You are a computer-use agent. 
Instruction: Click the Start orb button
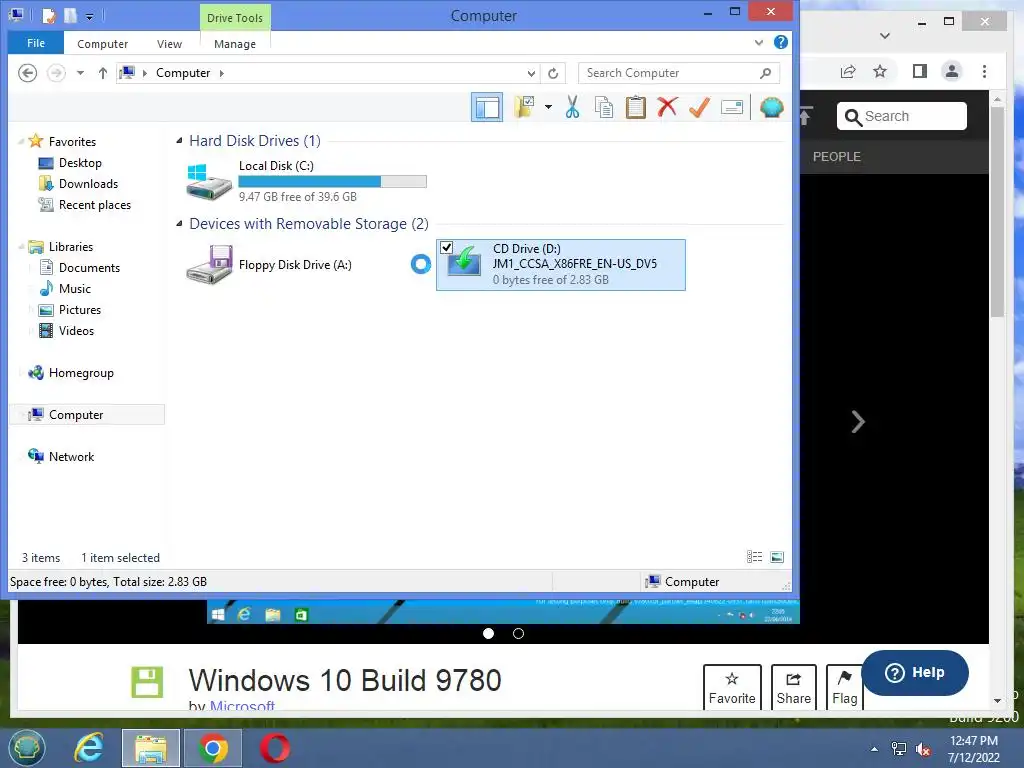click(27, 748)
